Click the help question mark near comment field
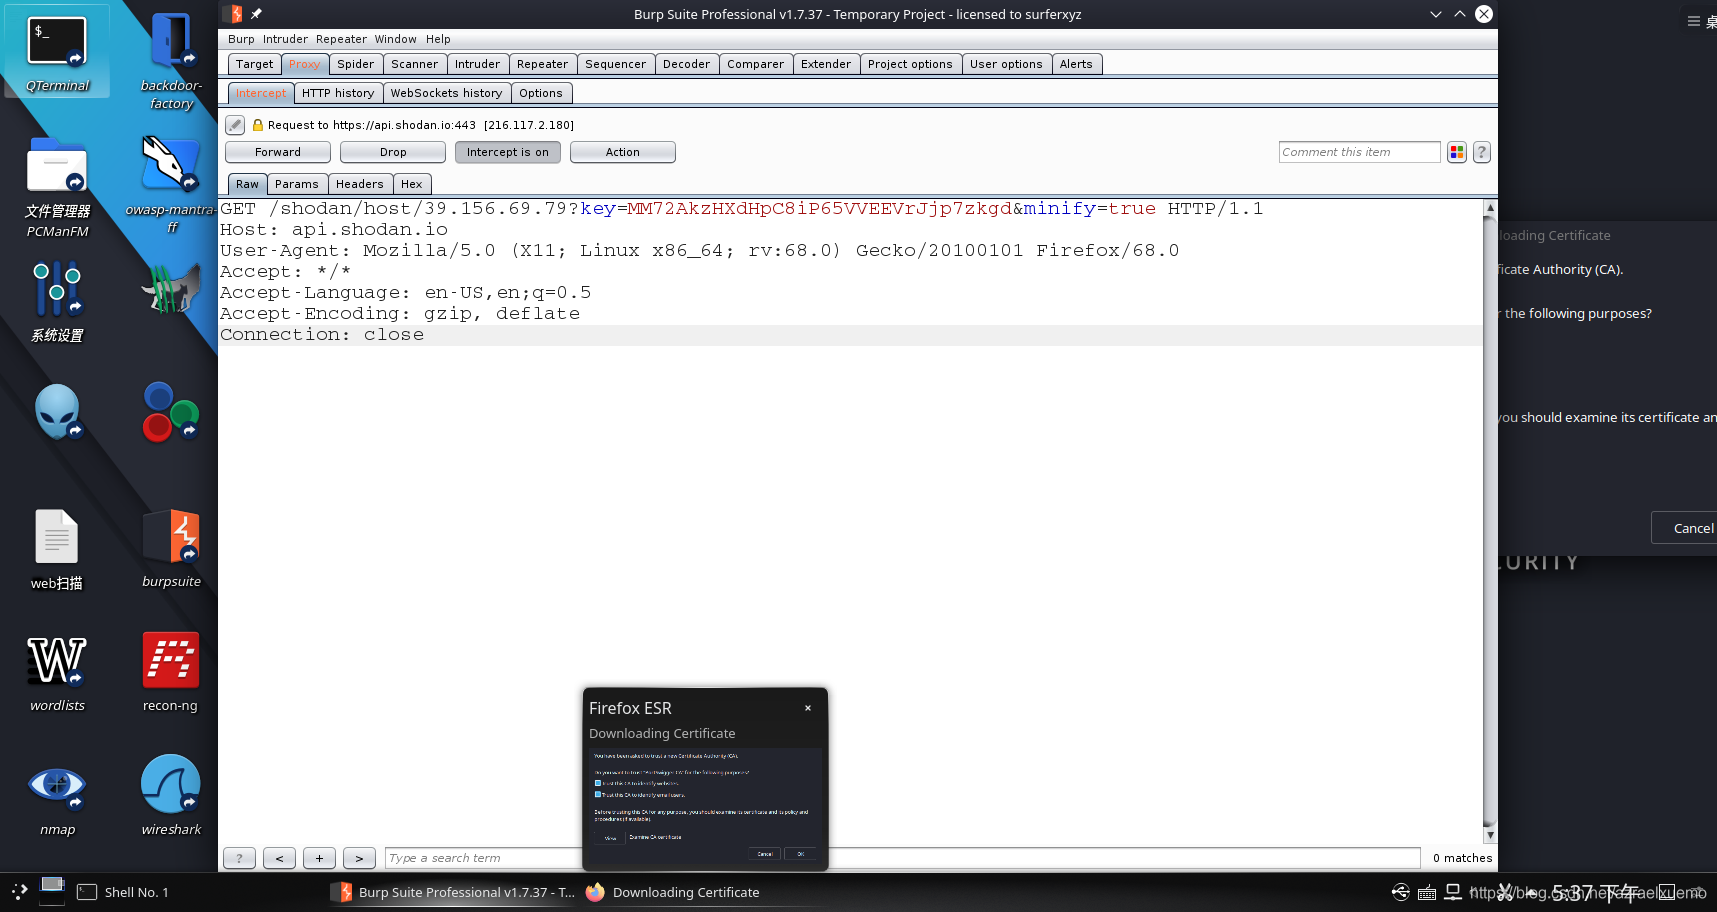Screen dimensions: 1717x912 (1482, 152)
